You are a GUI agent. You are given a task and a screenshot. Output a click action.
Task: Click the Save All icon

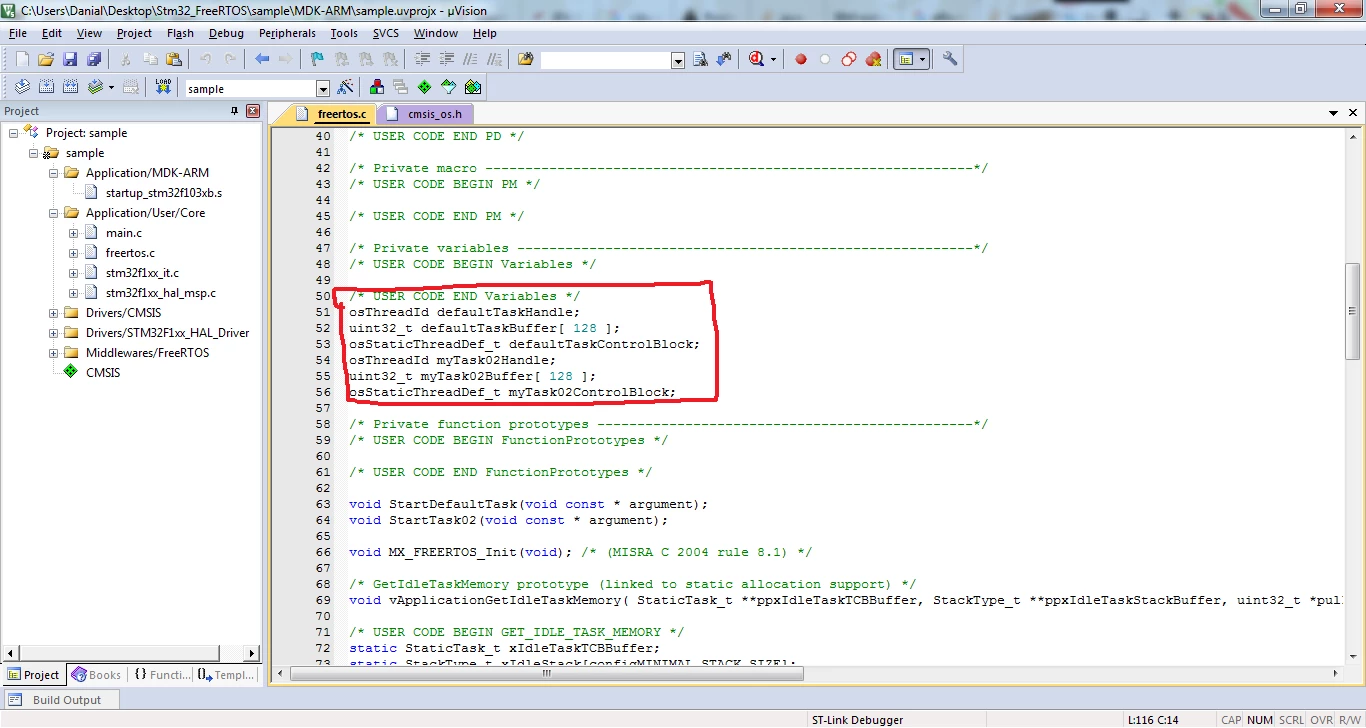click(94, 59)
